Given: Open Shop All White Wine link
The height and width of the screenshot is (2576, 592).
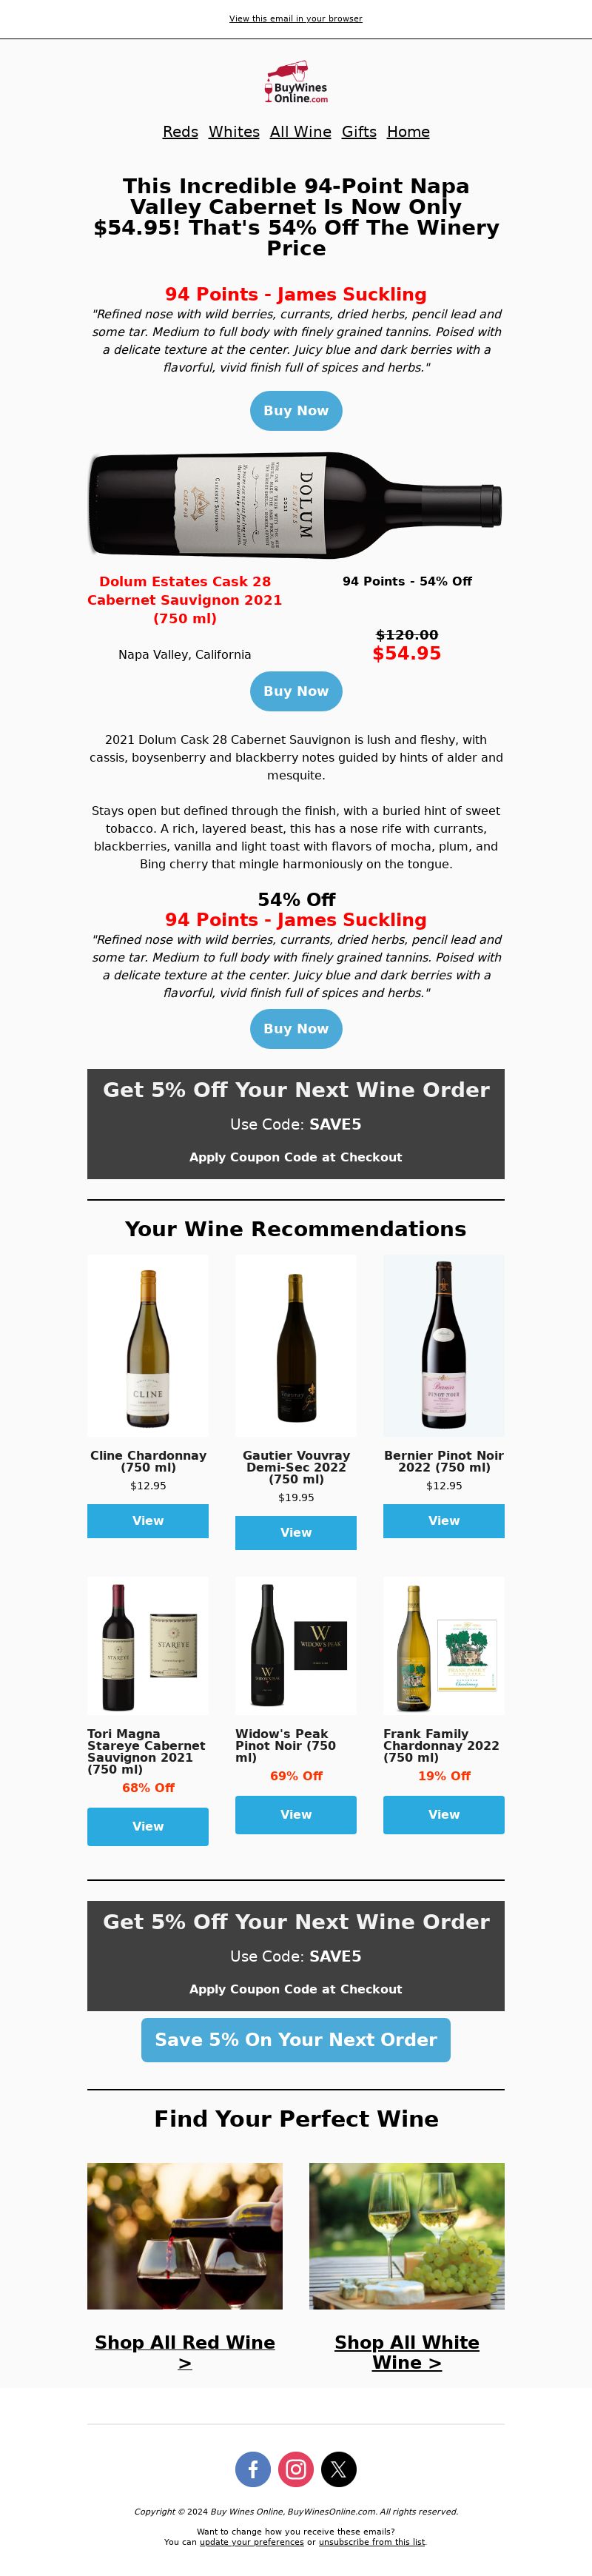Looking at the screenshot, I should coord(407,2352).
